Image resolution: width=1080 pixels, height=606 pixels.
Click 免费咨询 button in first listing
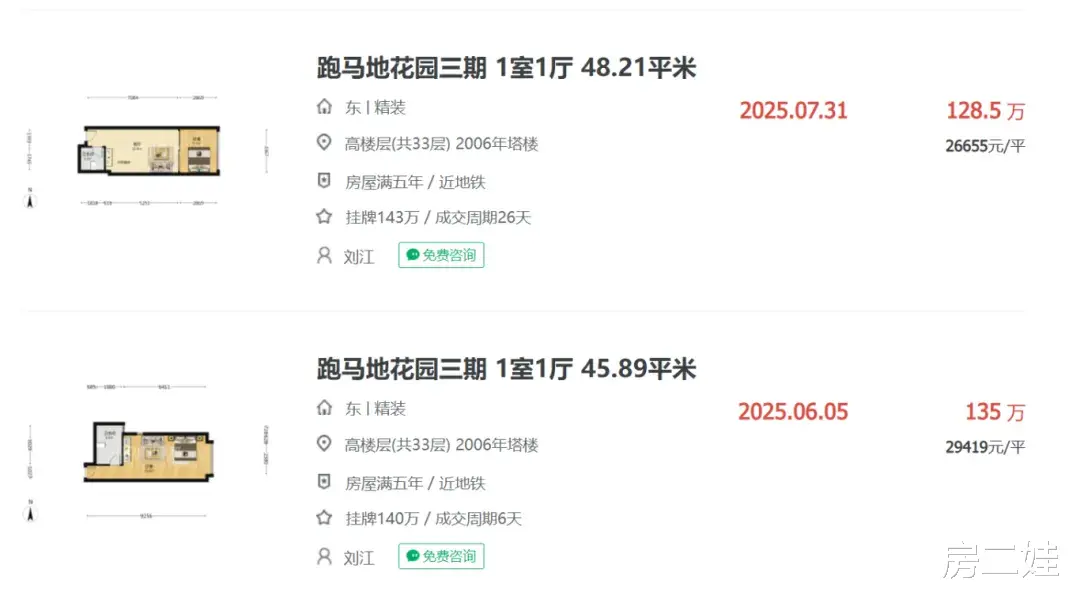pyautogui.click(x=441, y=255)
